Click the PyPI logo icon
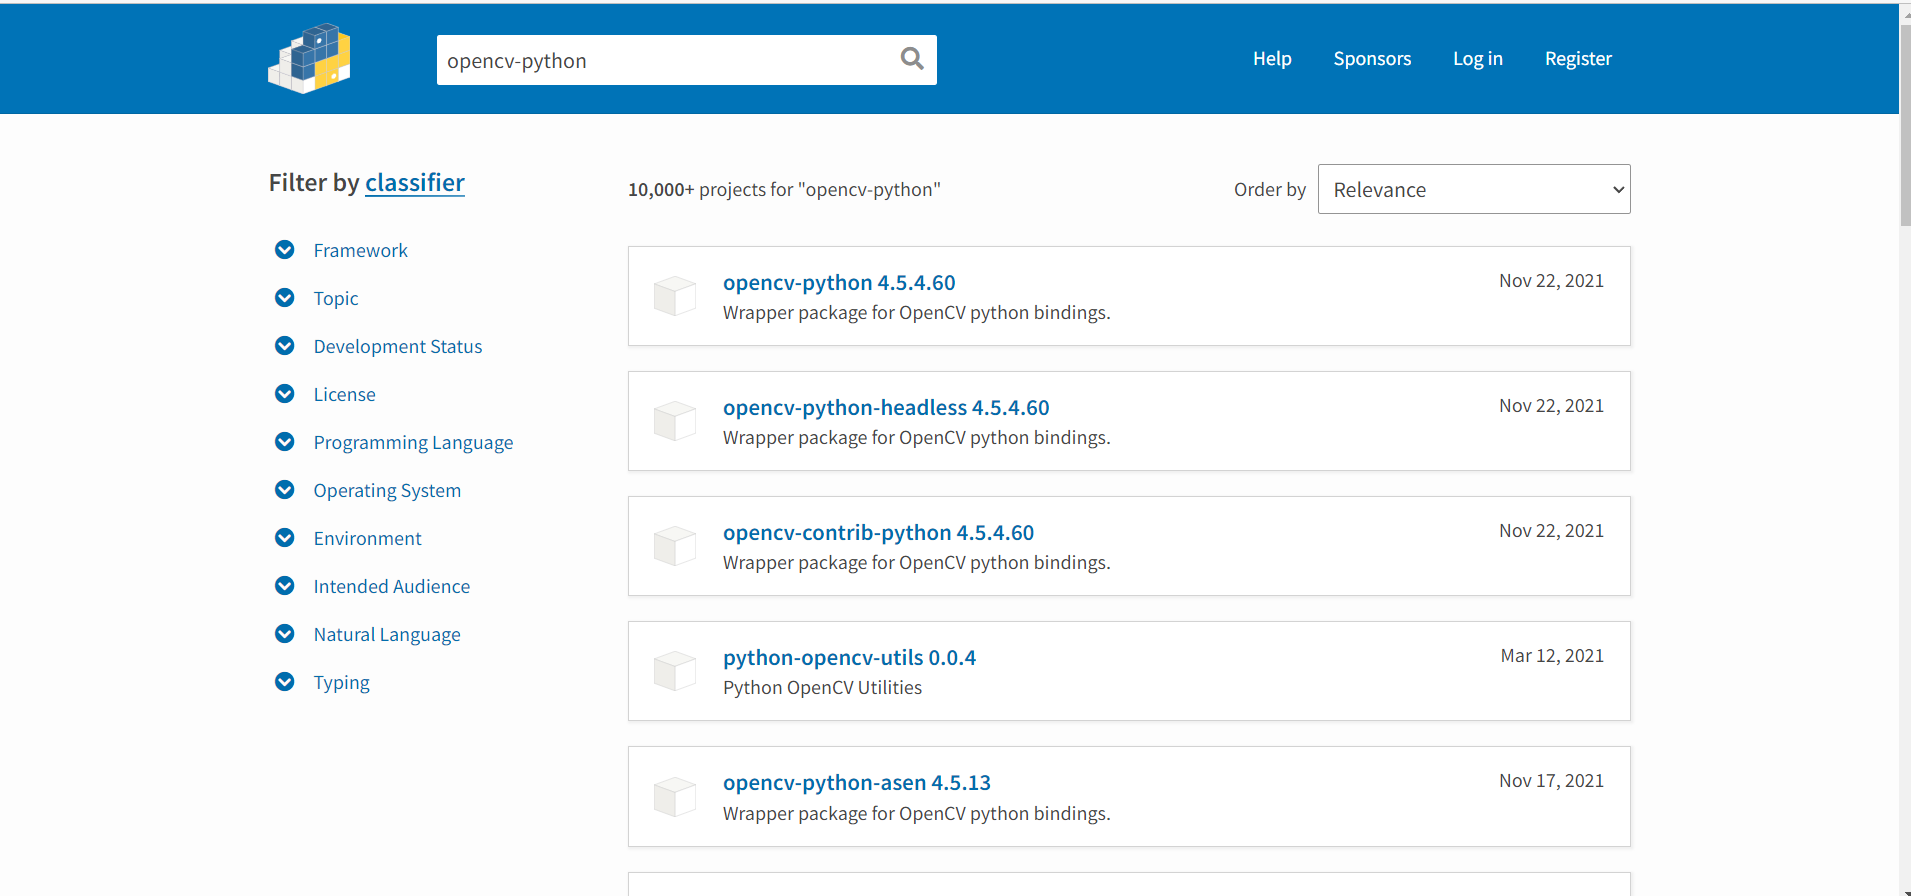Viewport: 1911px width, 896px height. tap(309, 58)
